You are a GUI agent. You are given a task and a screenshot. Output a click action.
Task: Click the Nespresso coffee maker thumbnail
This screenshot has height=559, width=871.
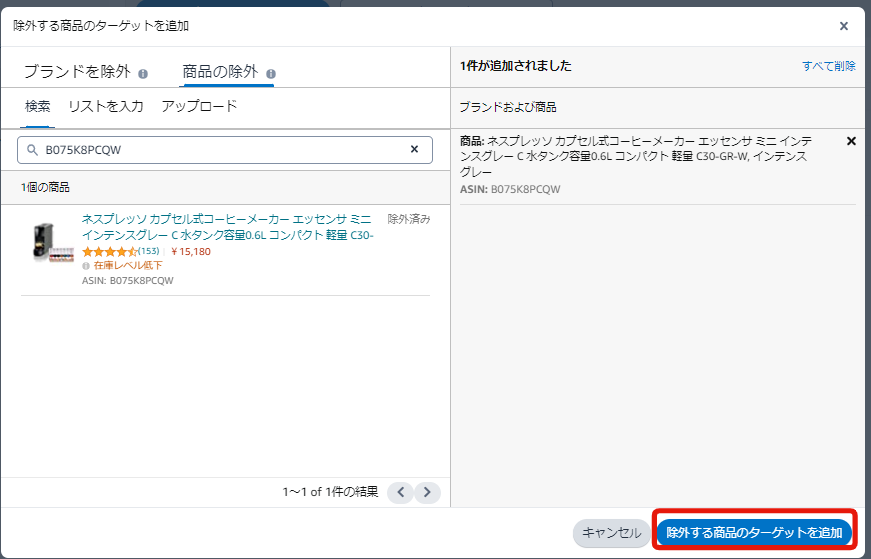tap(47, 243)
